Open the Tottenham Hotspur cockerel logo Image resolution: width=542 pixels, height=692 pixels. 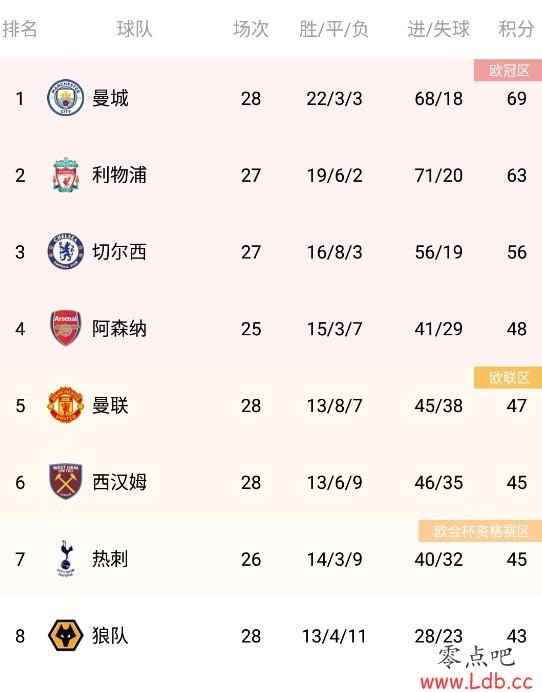click(x=65, y=558)
